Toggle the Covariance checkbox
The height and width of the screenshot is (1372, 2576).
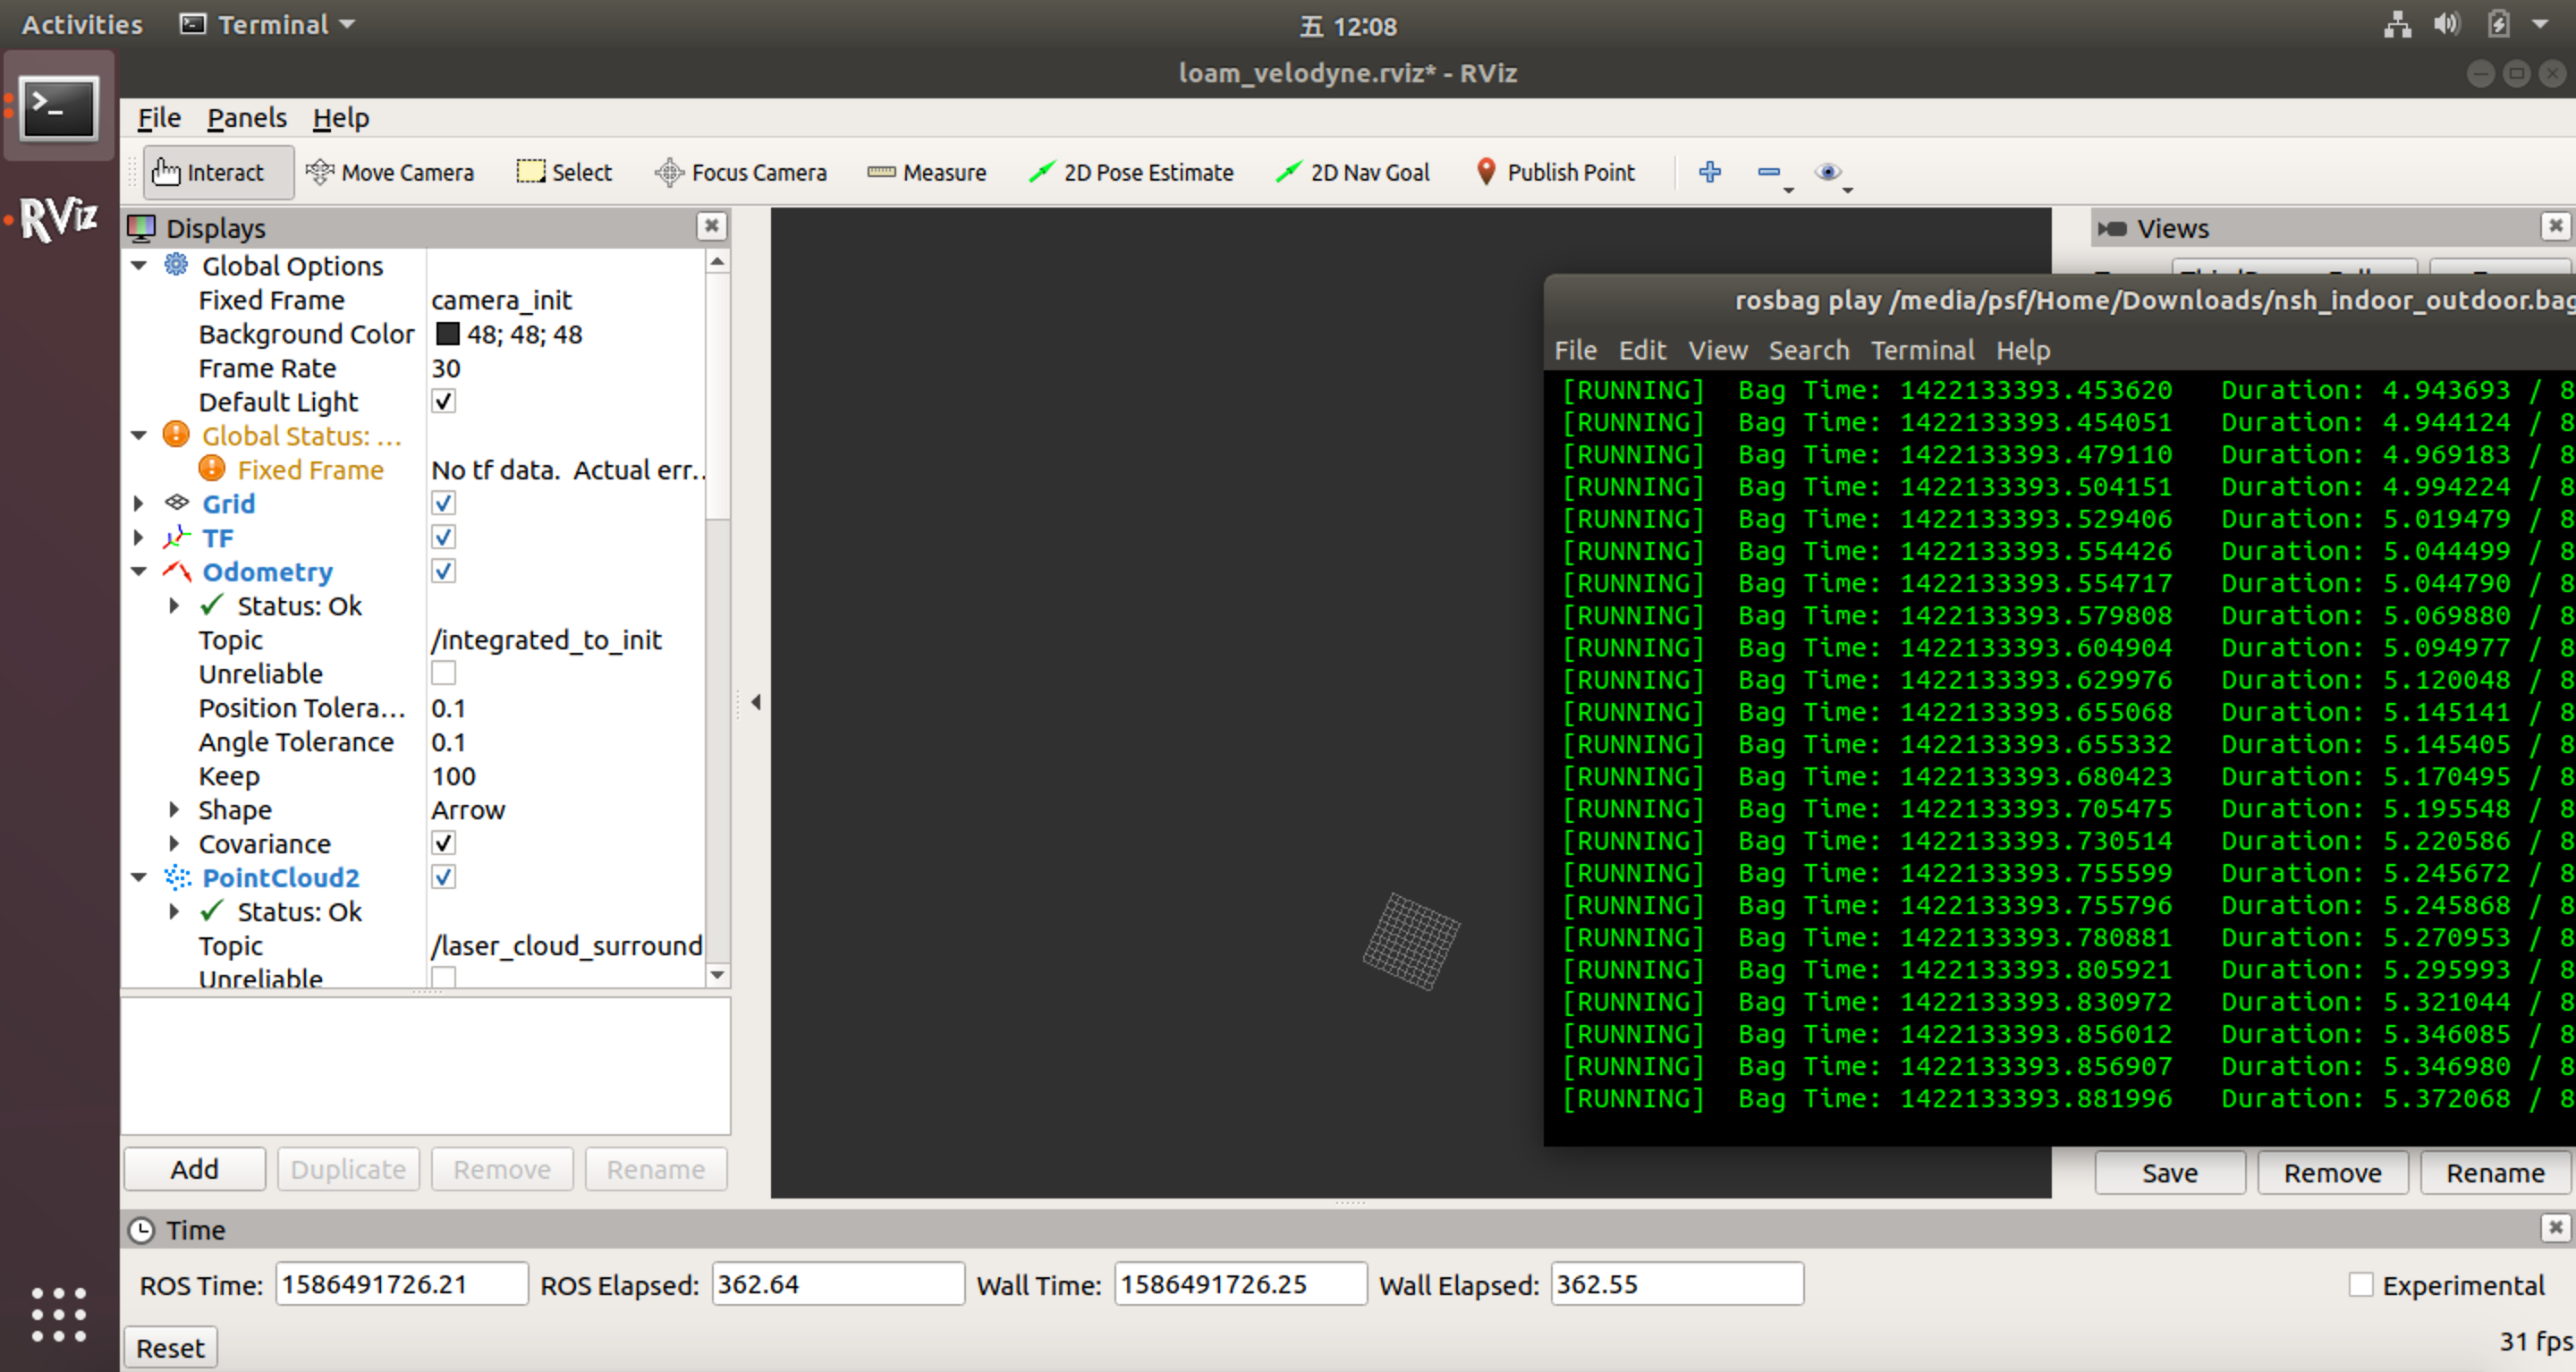pos(443,843)
